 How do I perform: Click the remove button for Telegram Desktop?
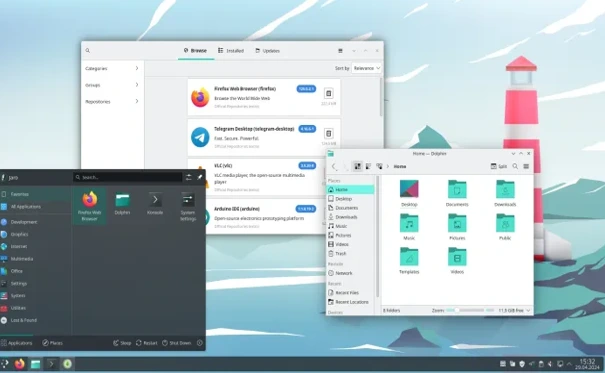328,133
